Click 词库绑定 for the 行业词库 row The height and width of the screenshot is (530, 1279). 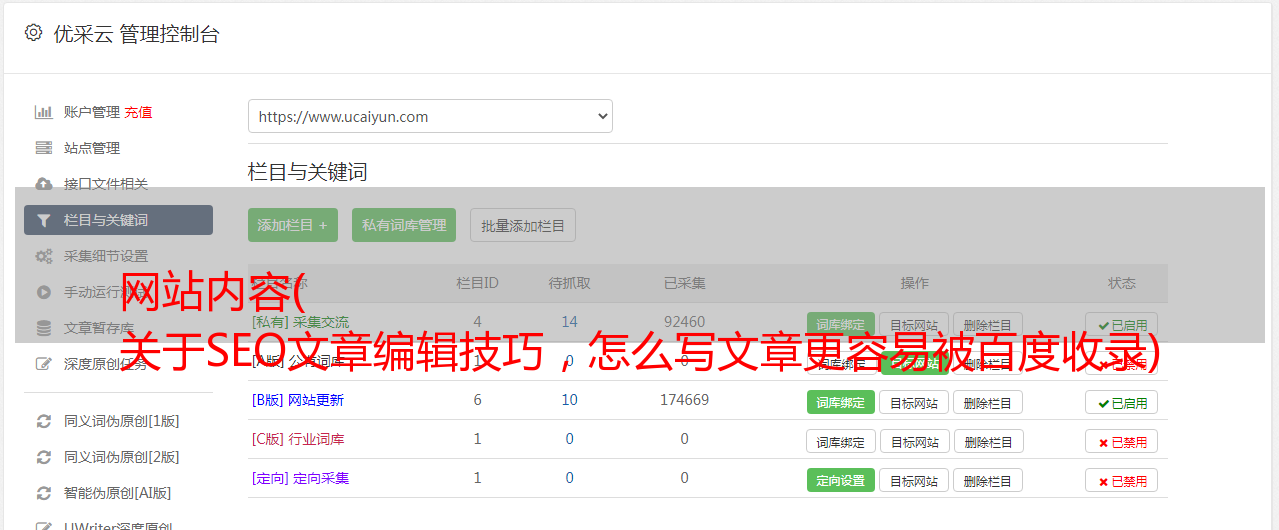coord(841,441)
